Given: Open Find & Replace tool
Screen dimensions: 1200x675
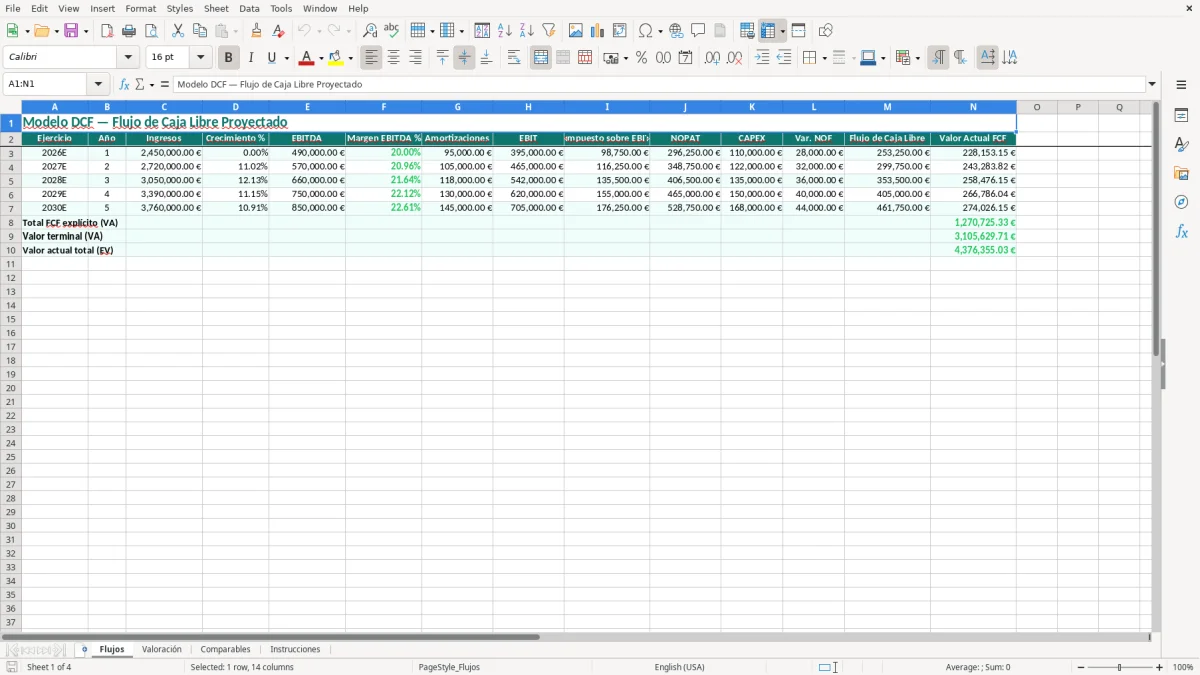Looking at the screenshot, I should (370, 31).
